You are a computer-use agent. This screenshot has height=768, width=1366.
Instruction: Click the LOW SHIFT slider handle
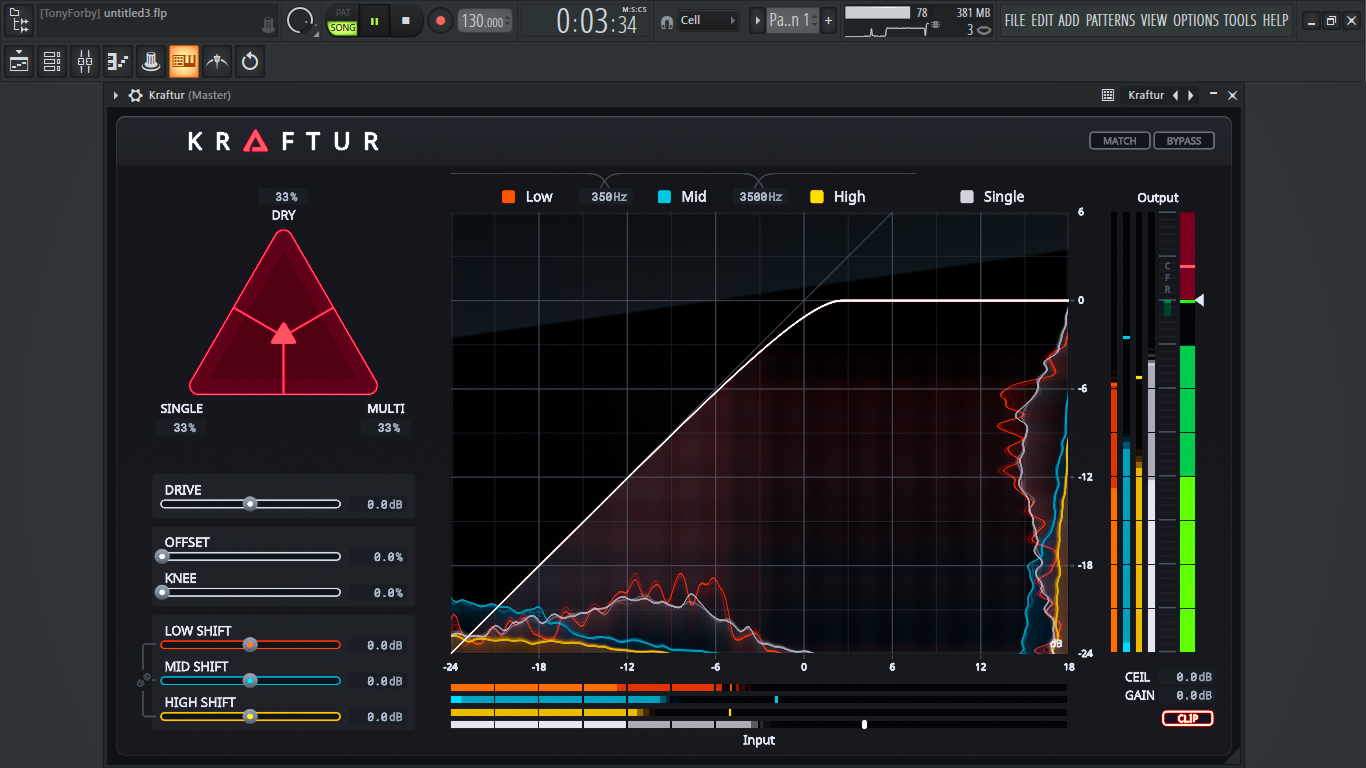(x=250, y=645)
